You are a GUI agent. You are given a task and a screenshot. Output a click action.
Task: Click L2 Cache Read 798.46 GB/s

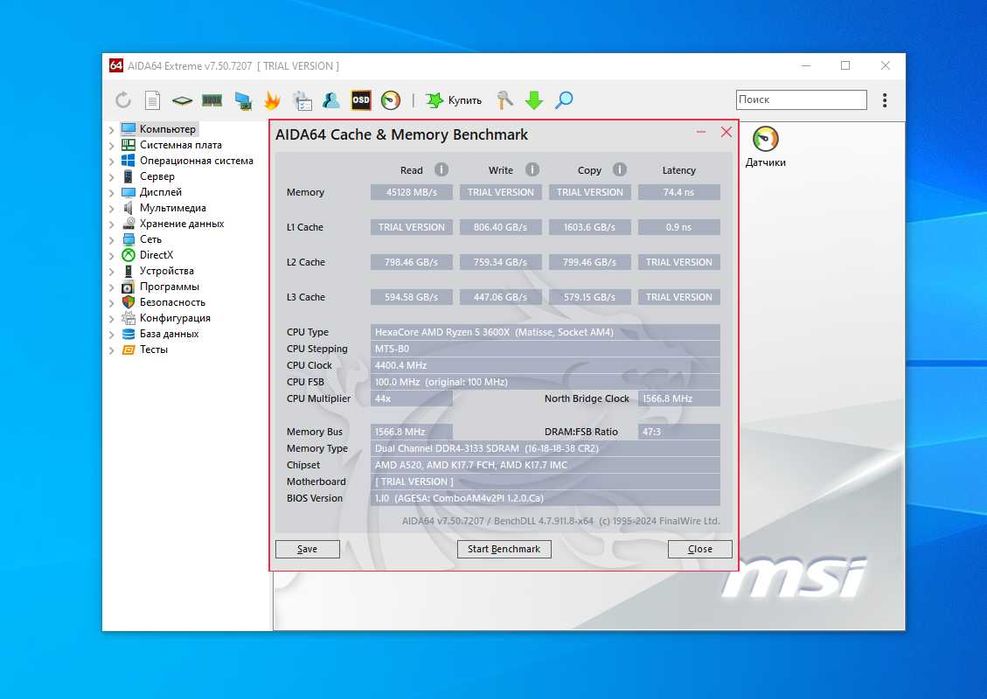[x=412, y=262]
